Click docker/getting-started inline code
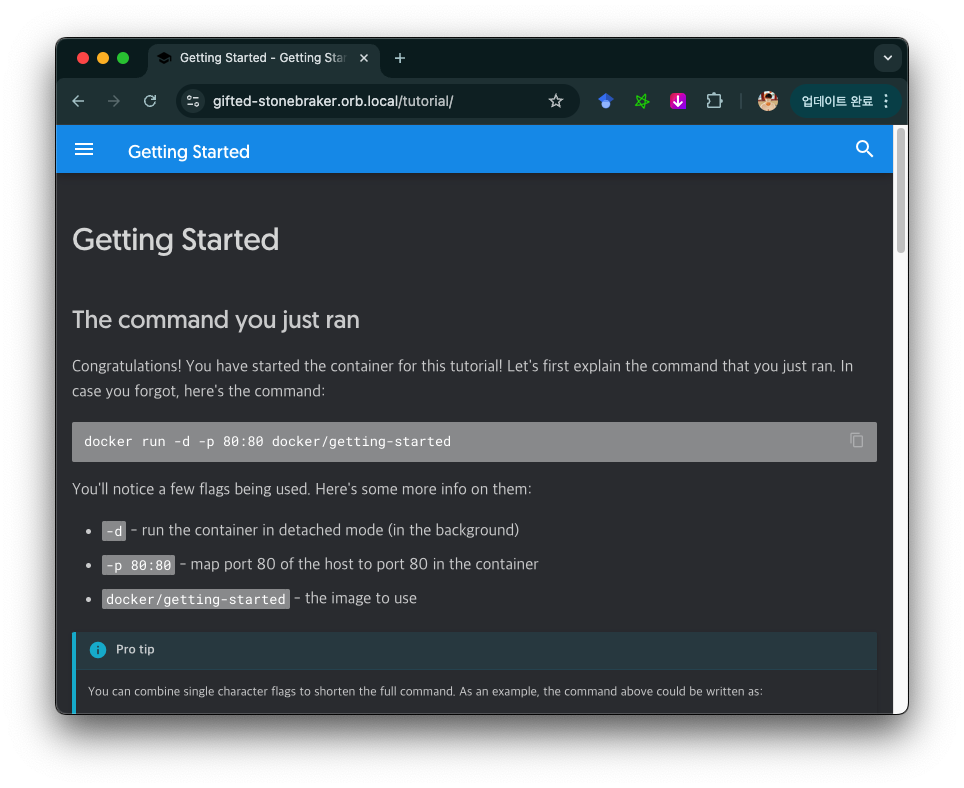 coord(196,599)
